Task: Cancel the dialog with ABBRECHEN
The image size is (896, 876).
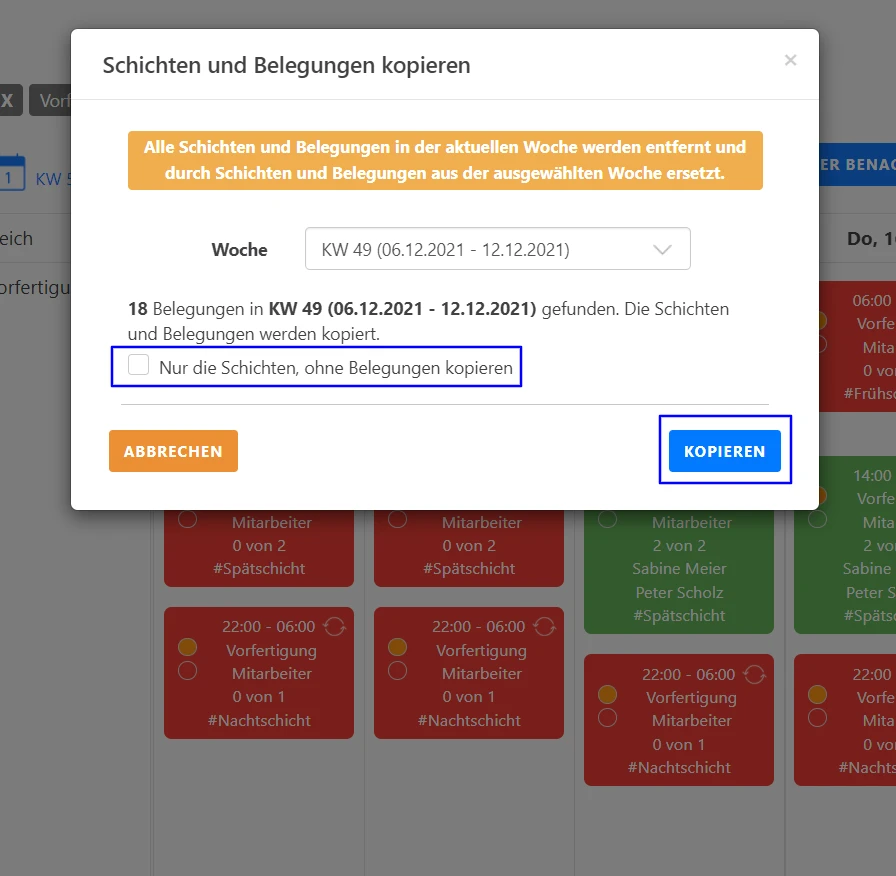Action: tap(173, 451)
